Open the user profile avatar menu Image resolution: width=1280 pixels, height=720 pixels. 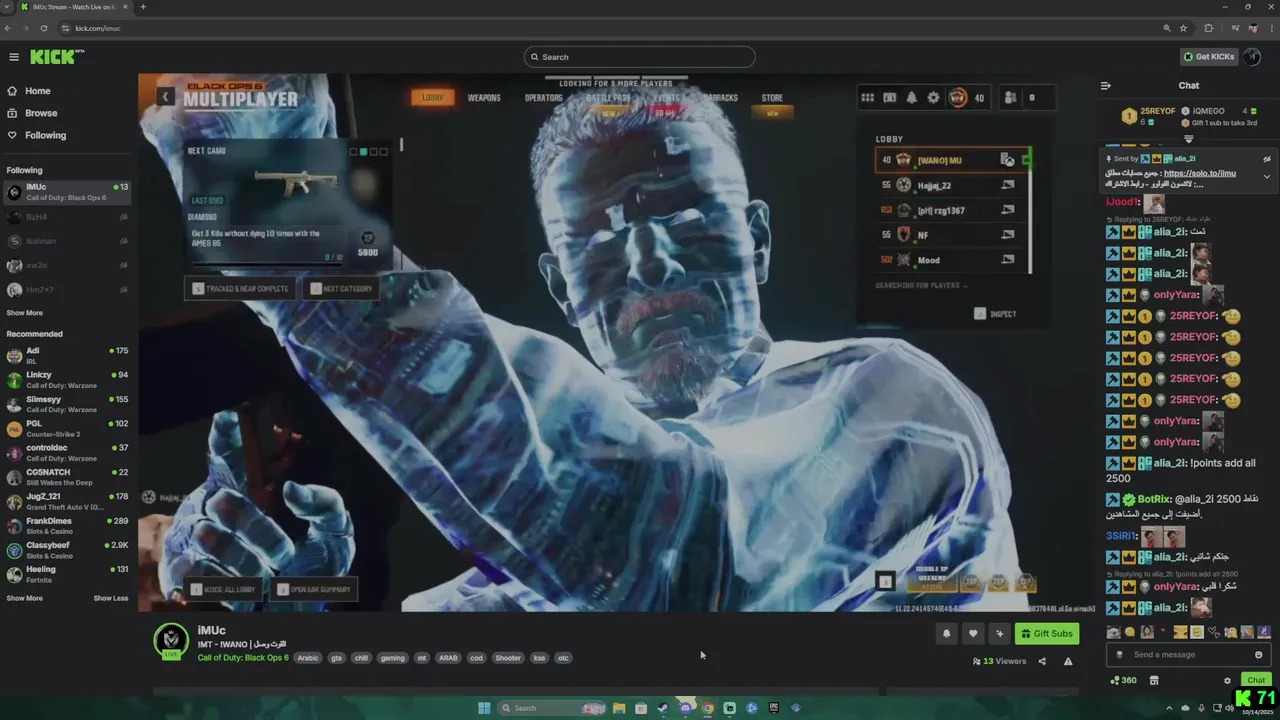tap(1252, 57)
